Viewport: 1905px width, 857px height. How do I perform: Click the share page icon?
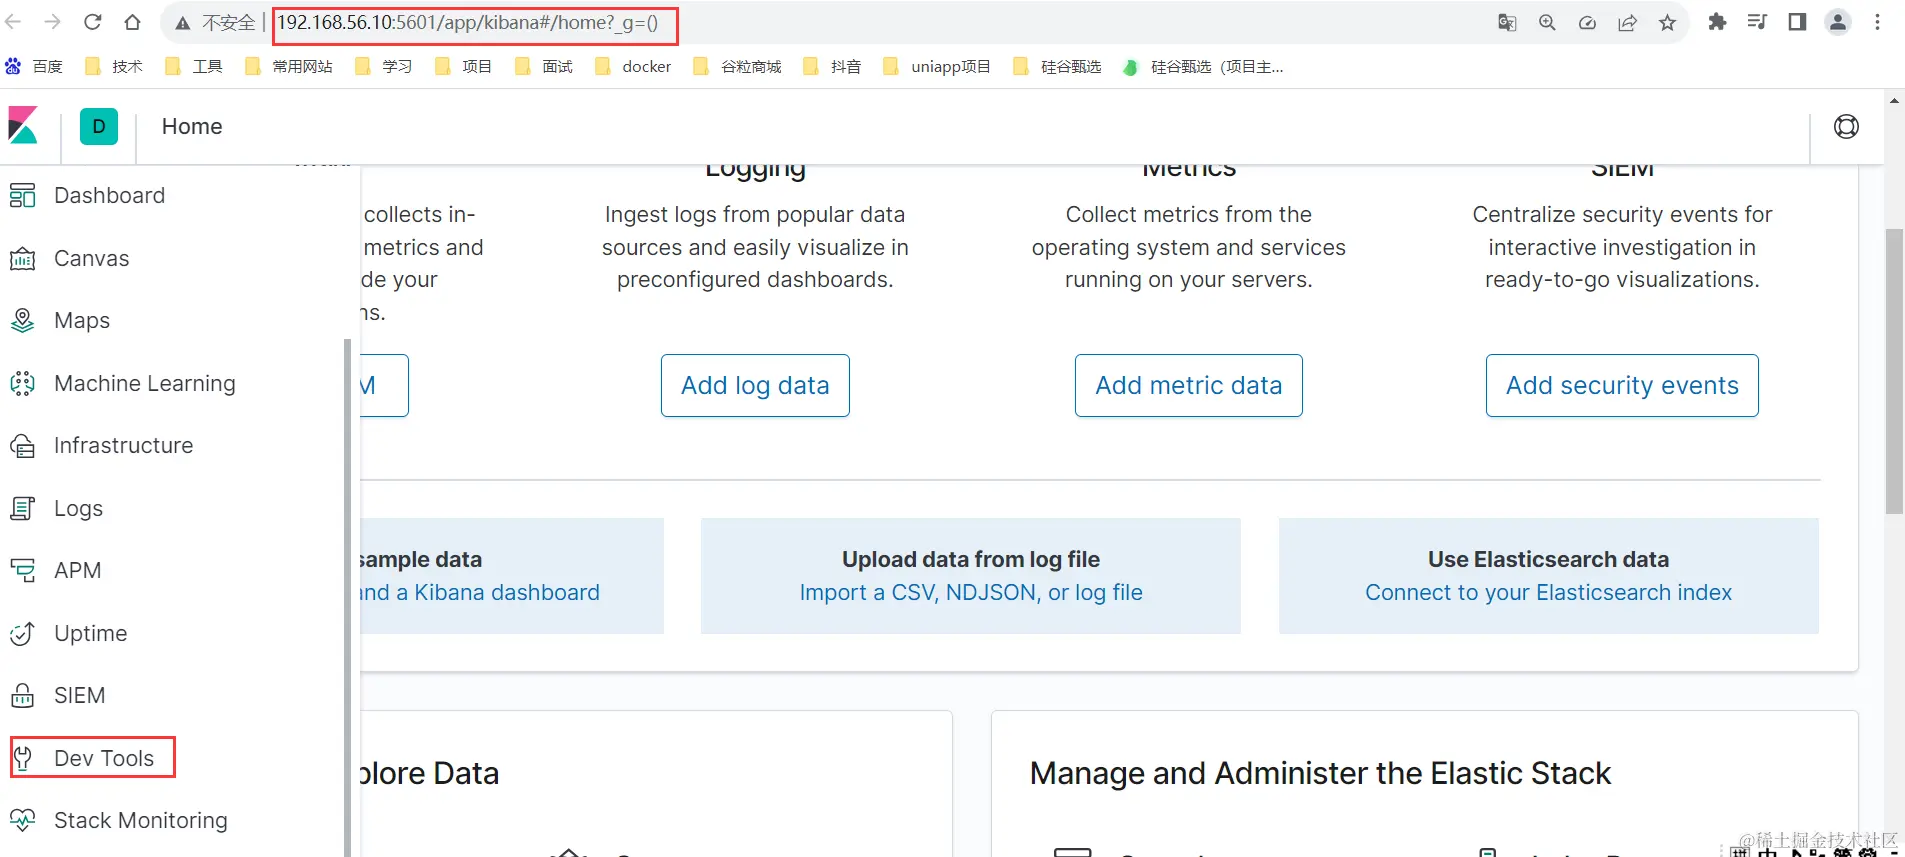click(1627, 22)
